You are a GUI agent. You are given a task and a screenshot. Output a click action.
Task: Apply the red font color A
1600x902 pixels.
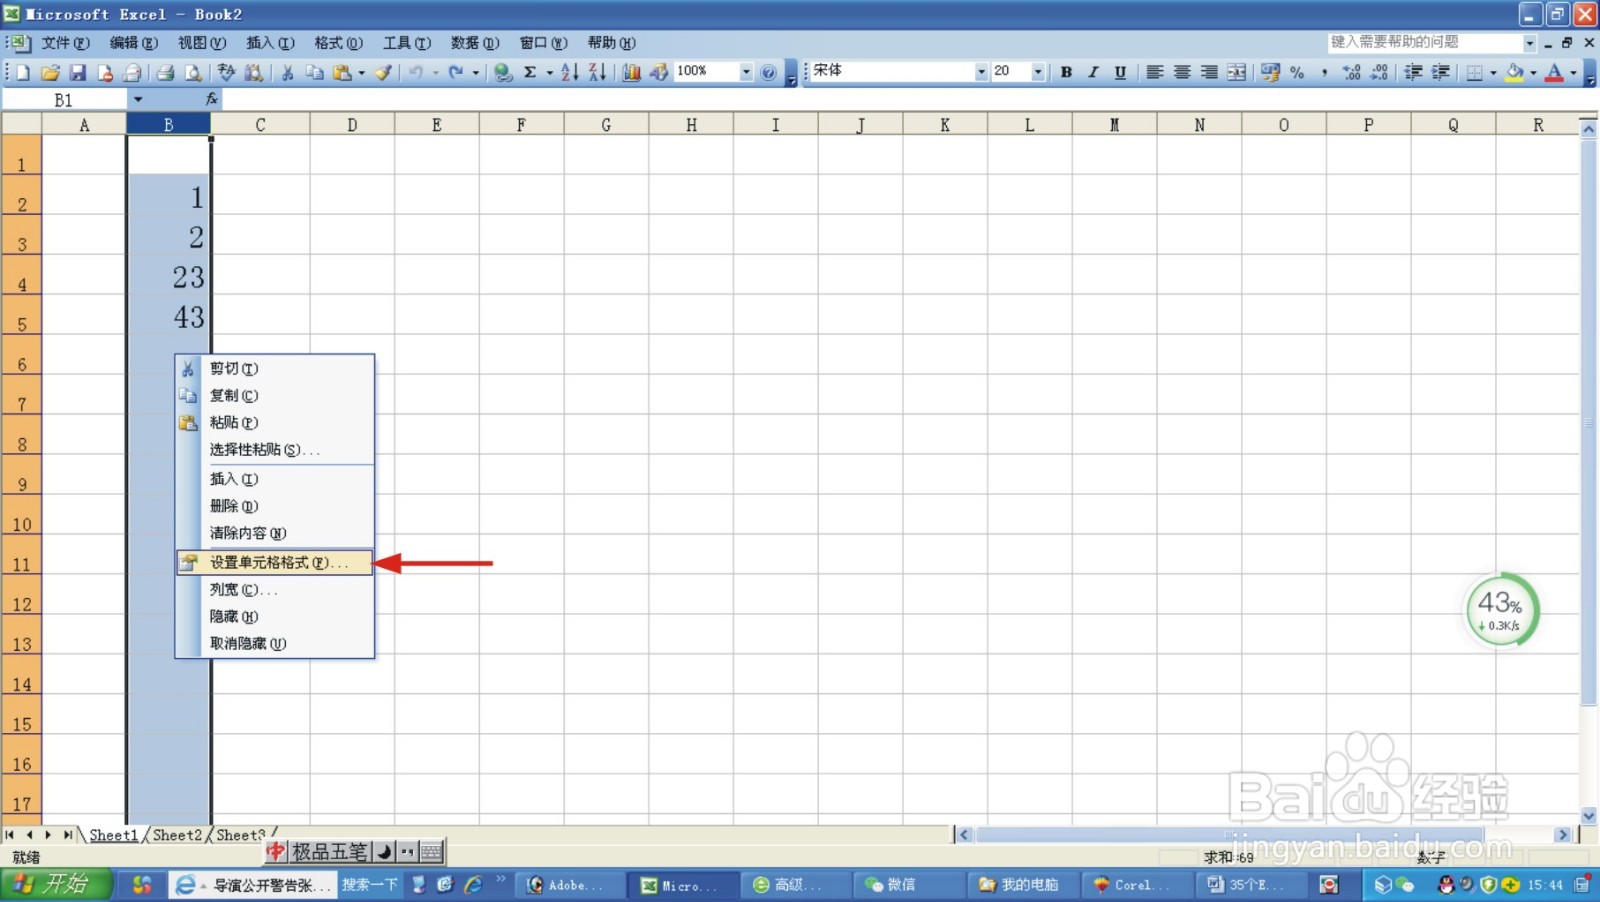pos(1555,72)
